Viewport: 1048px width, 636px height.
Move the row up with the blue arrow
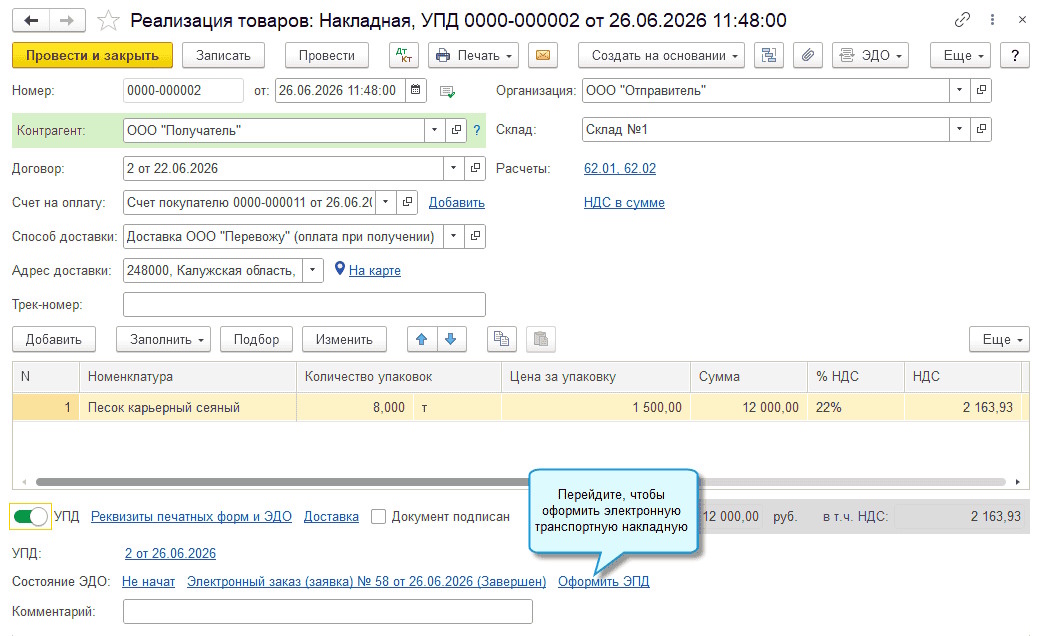point(422,339)
